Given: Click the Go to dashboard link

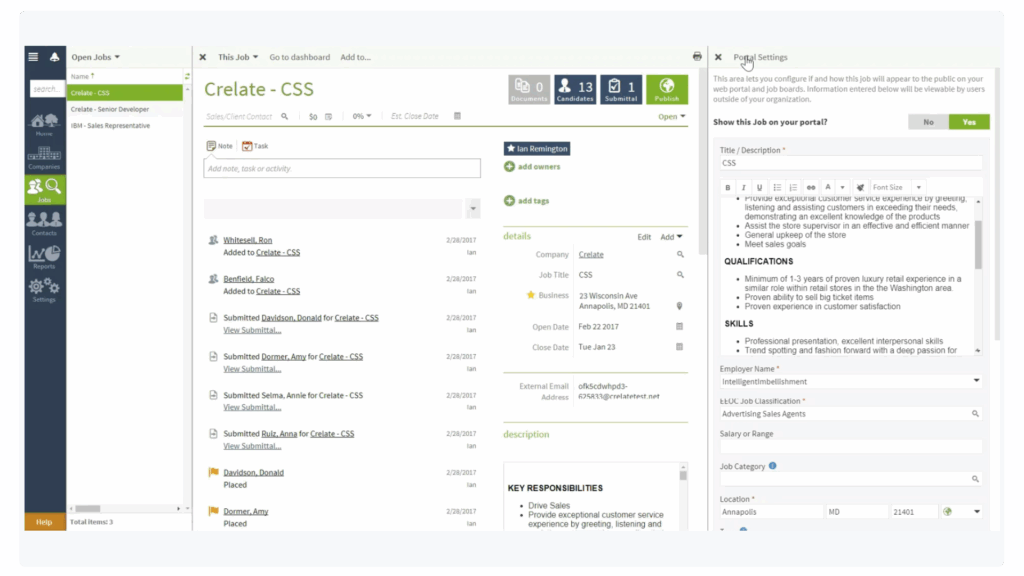Looking at the screenshot, I should 299,57.
